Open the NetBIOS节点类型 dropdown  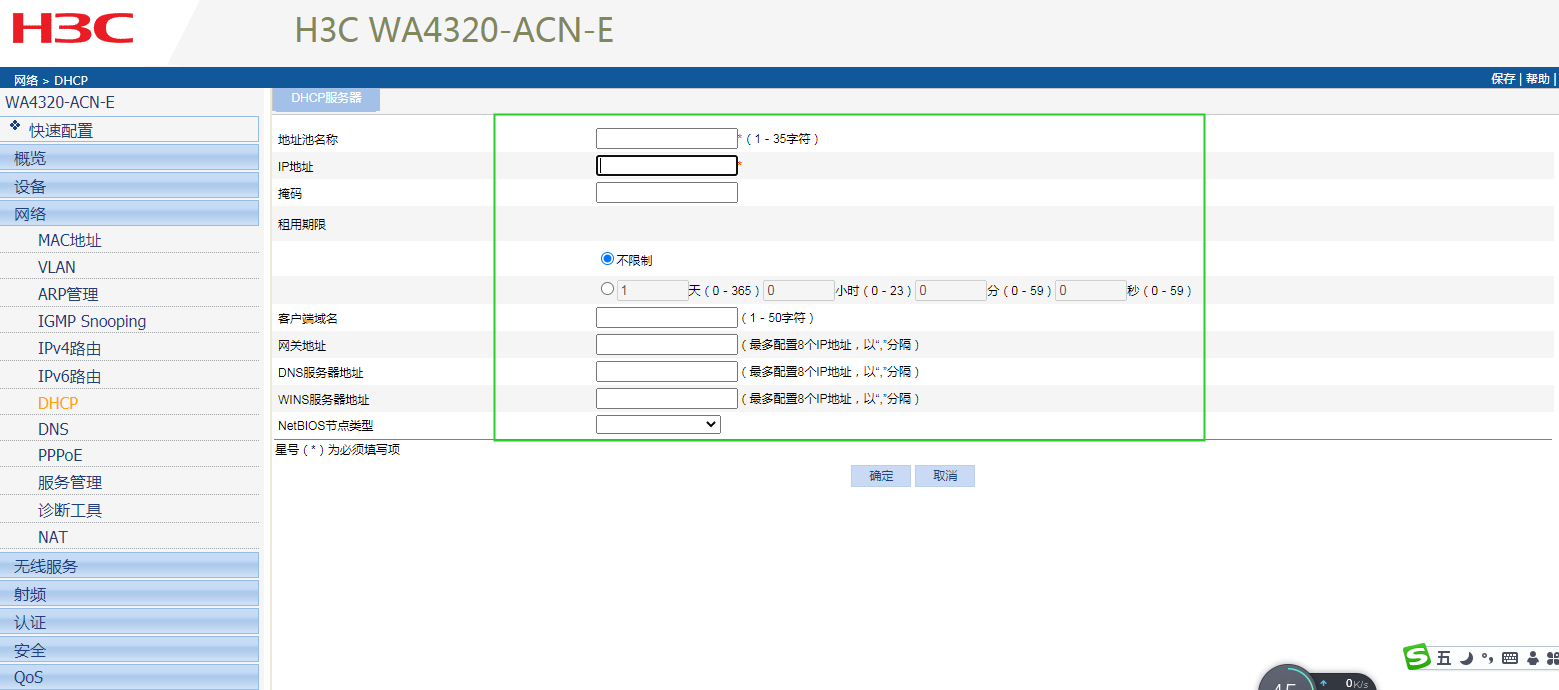coord(658,425)
